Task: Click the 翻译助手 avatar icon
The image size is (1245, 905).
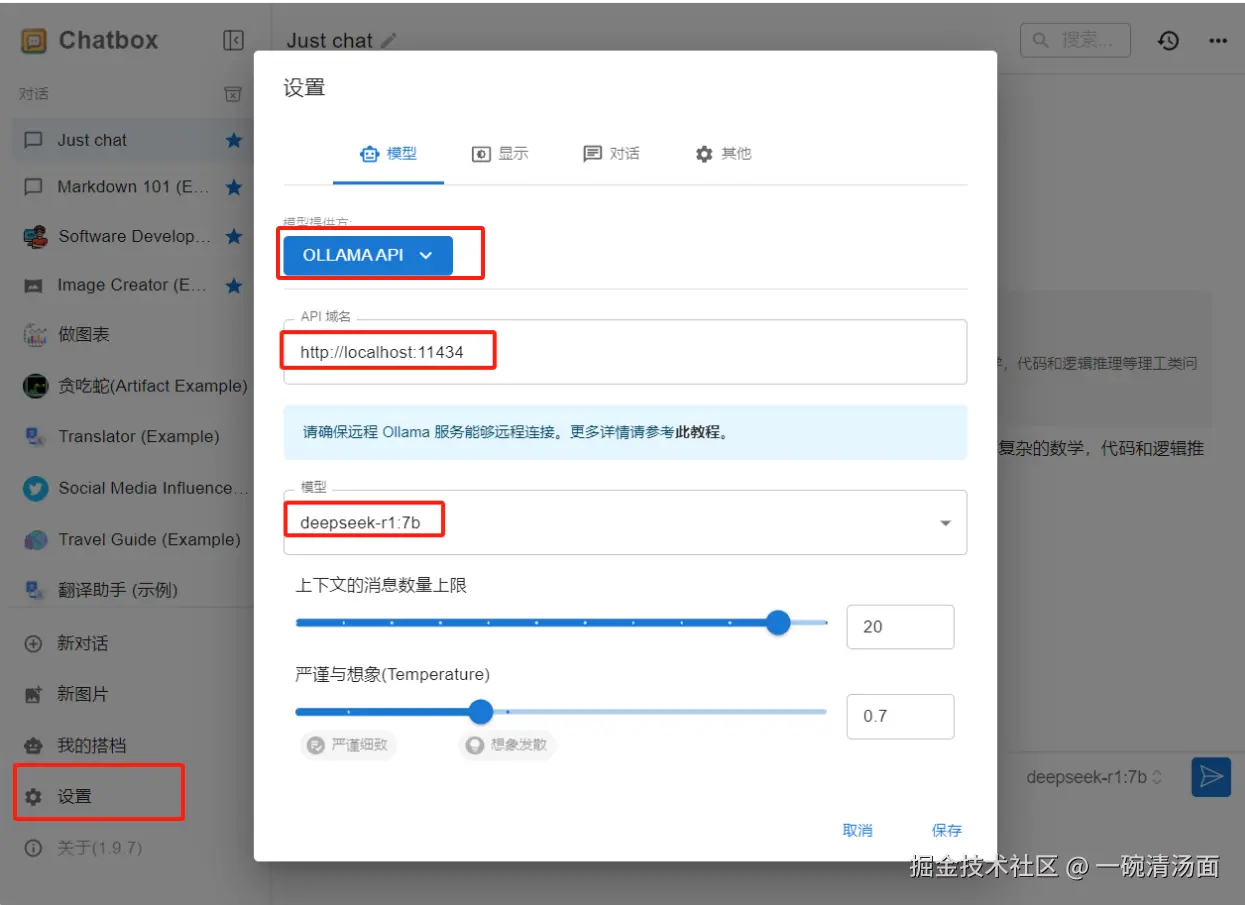Action: (36, 591)
